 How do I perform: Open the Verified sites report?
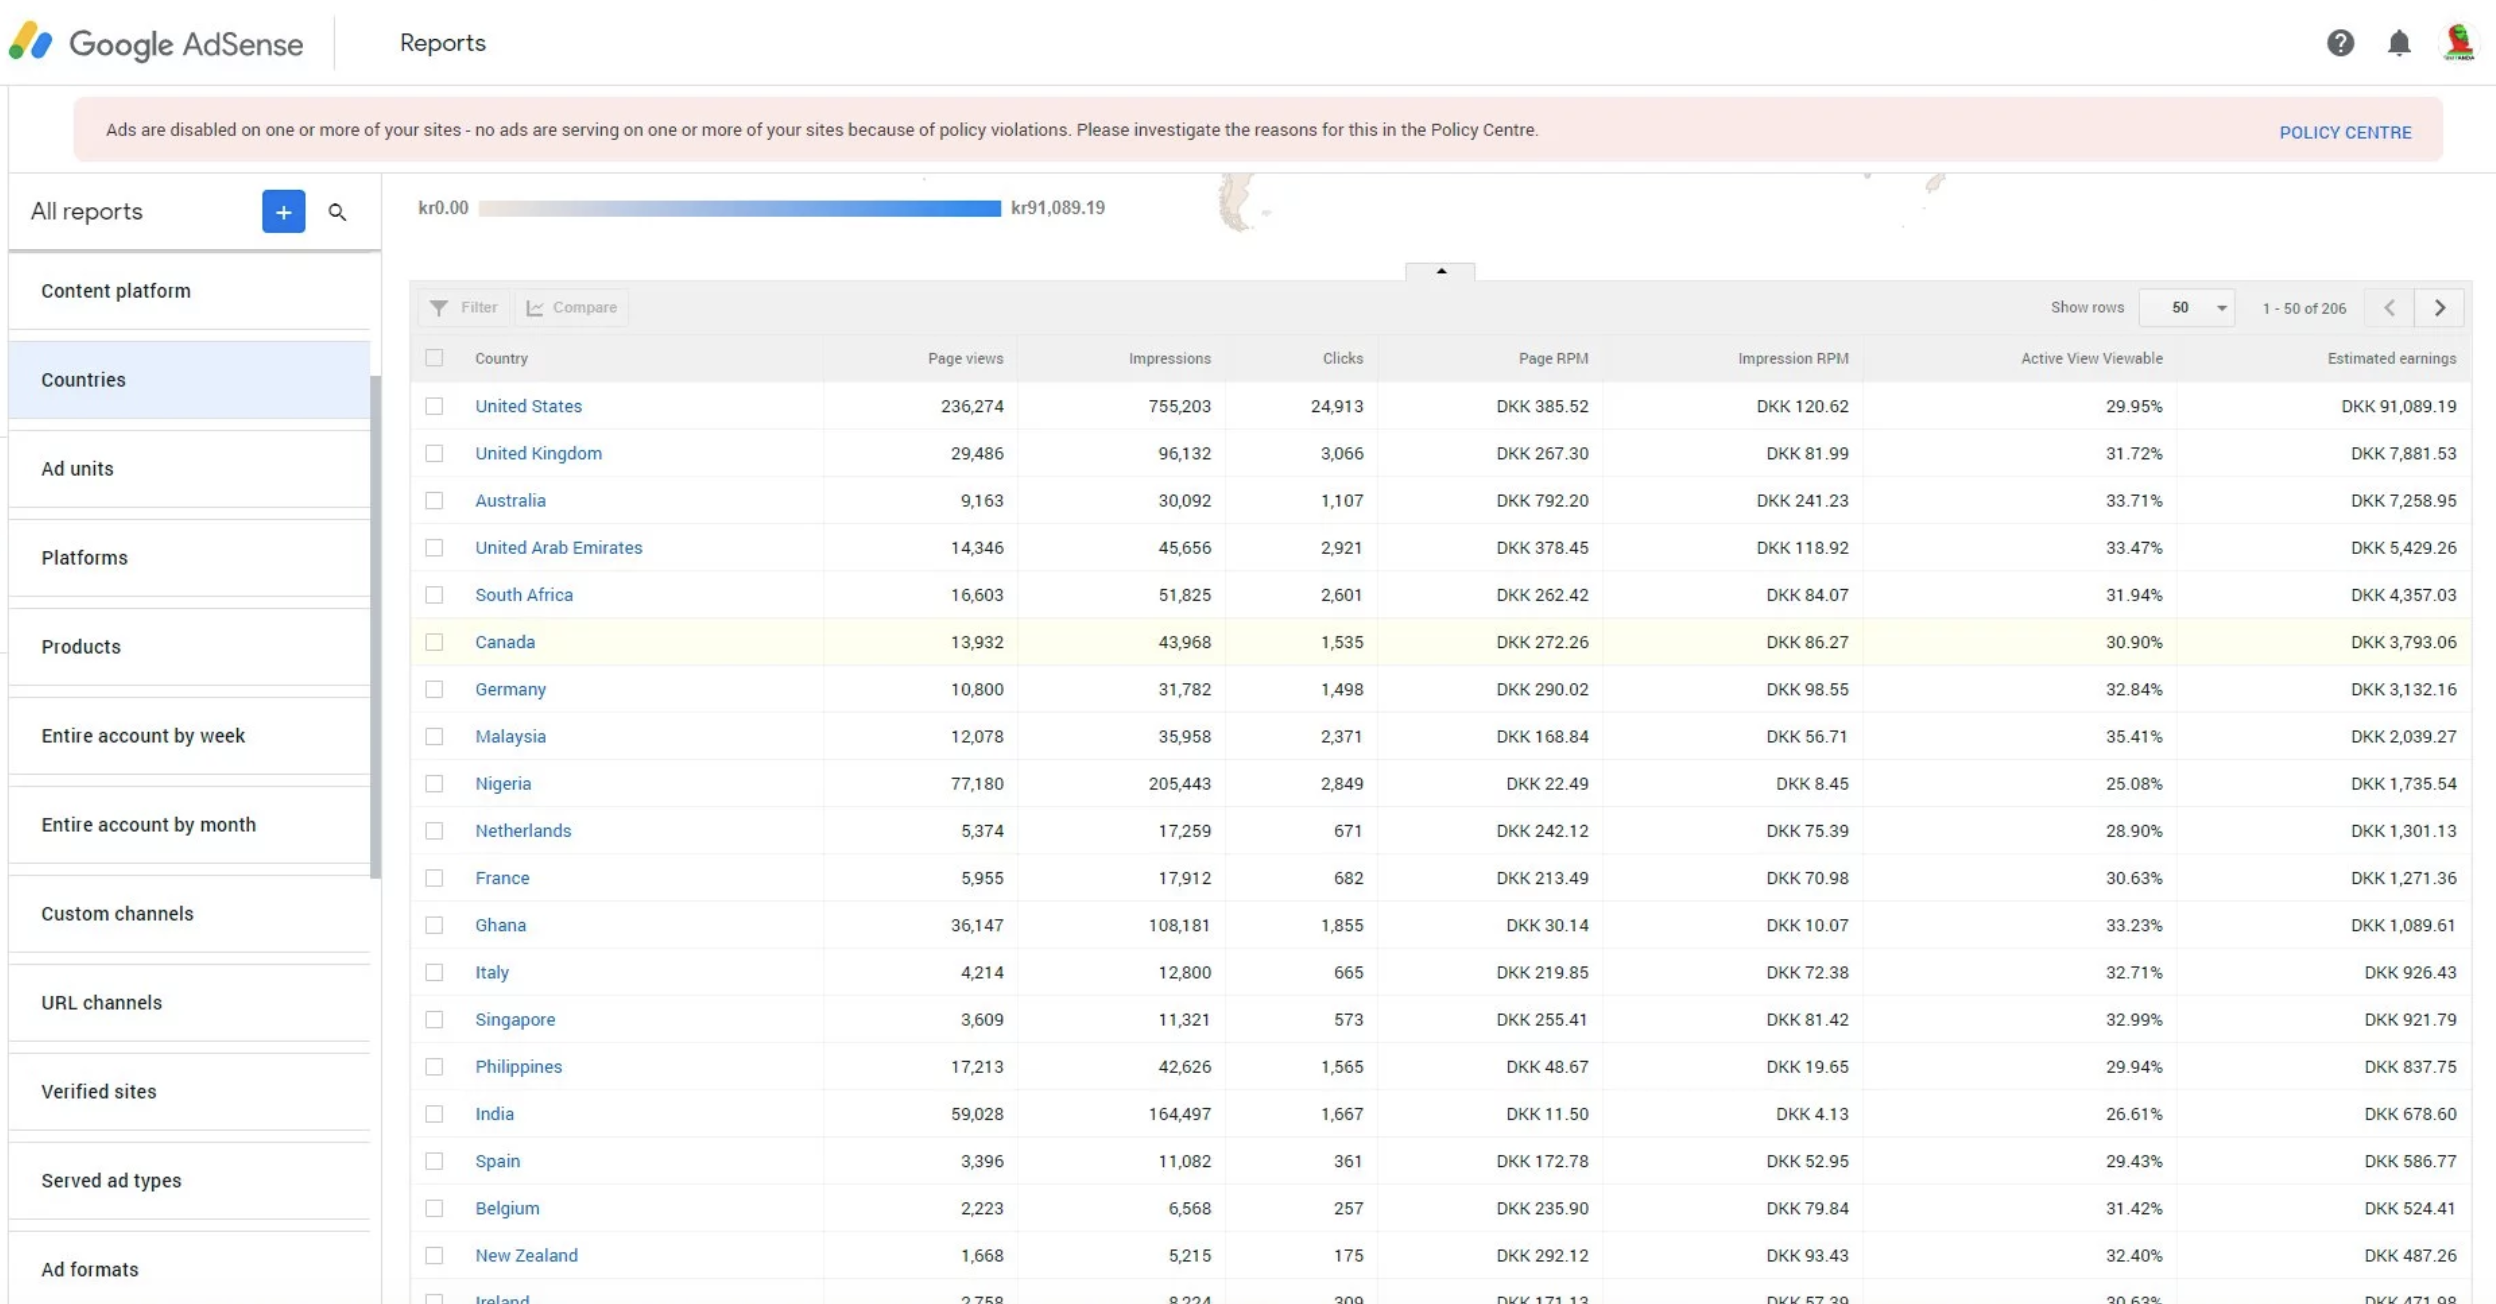tap(189, 1092)
